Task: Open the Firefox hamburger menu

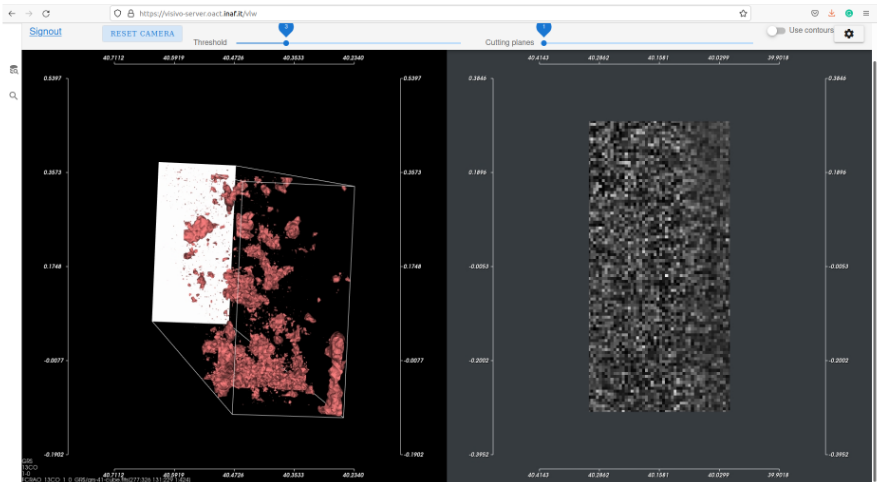Action: (865, 13)
